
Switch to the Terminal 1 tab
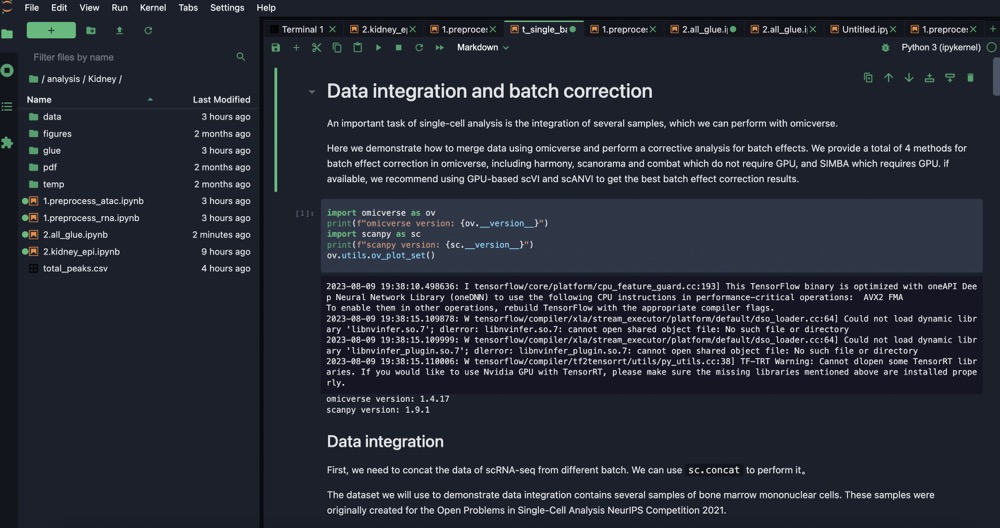301,29
